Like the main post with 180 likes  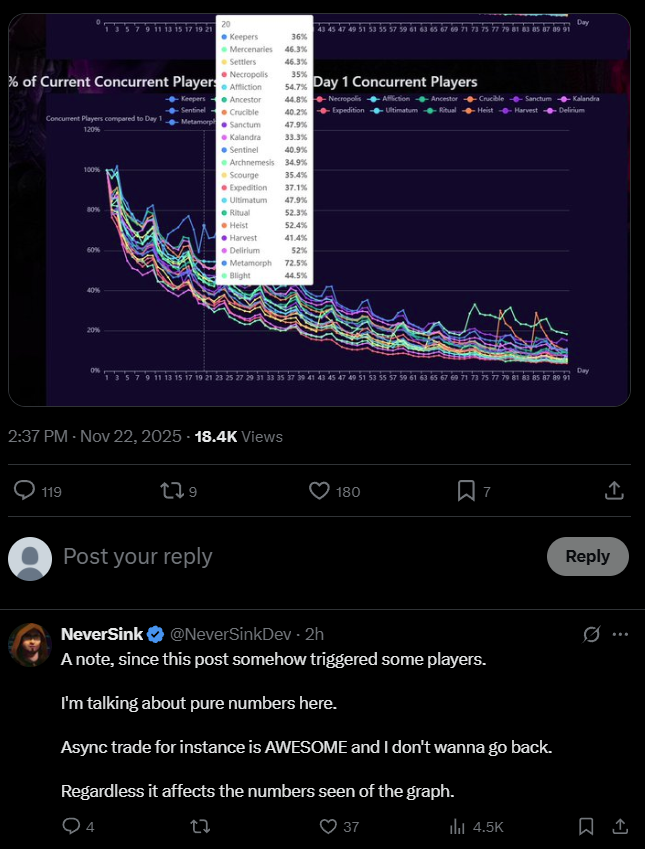coord(320,491)
